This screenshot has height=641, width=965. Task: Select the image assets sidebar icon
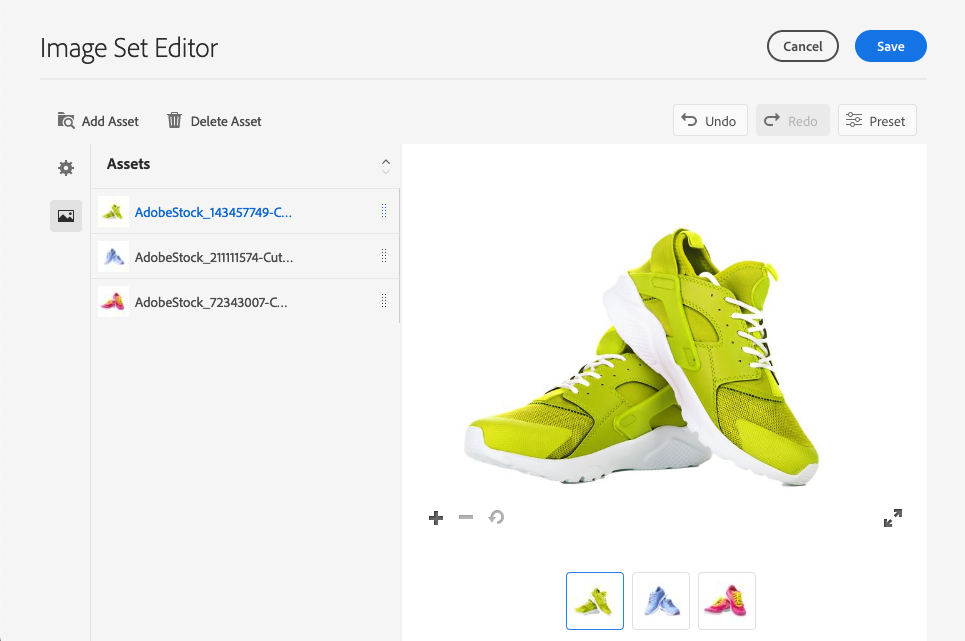pos(66,216)
